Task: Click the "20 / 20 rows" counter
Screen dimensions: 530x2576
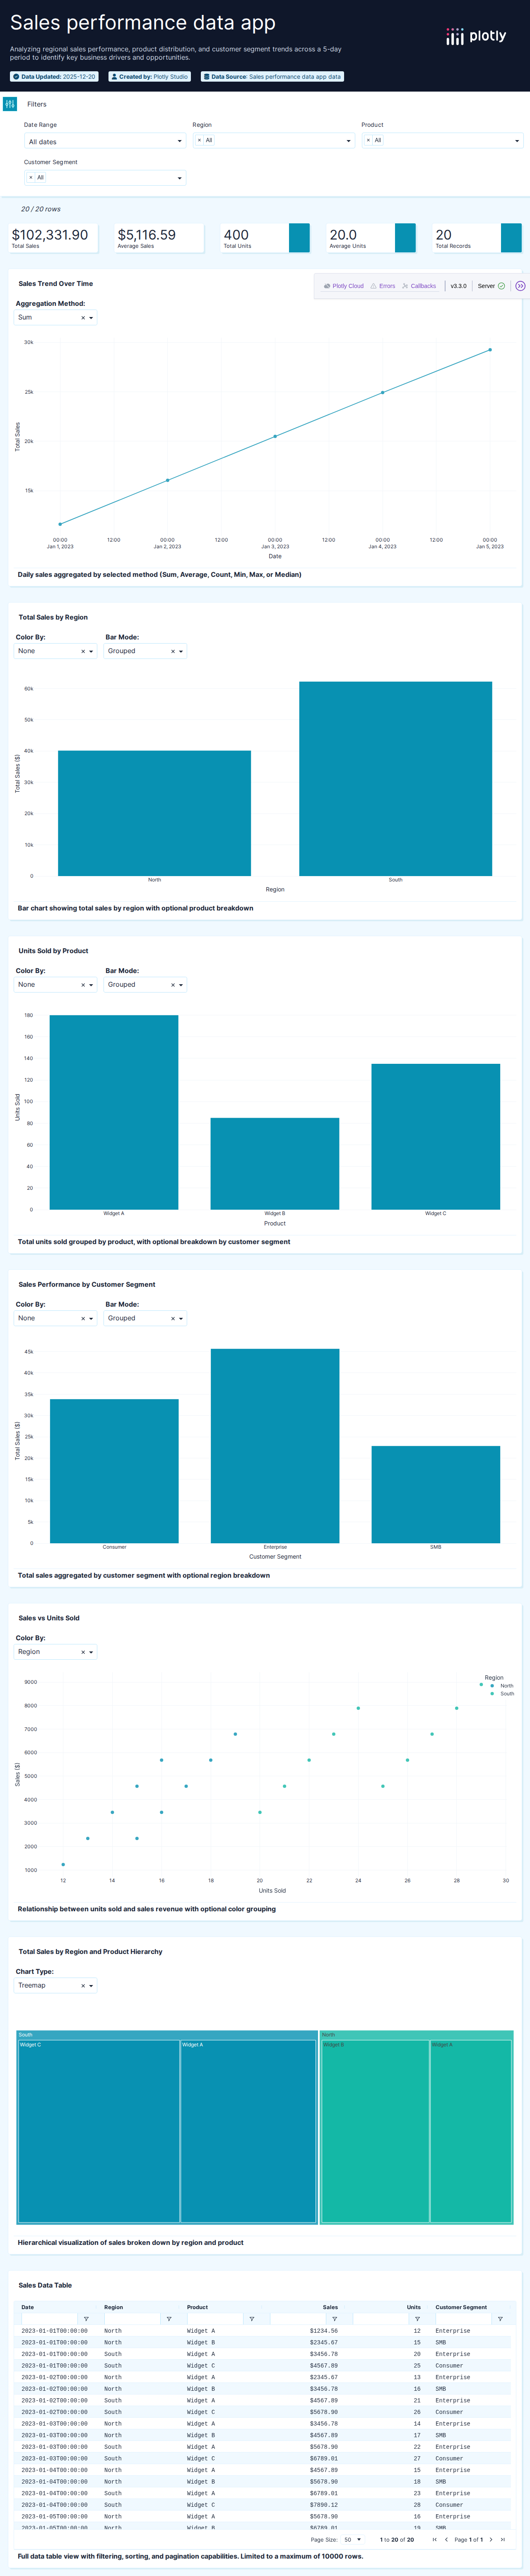Action: [x=41, y=209]
